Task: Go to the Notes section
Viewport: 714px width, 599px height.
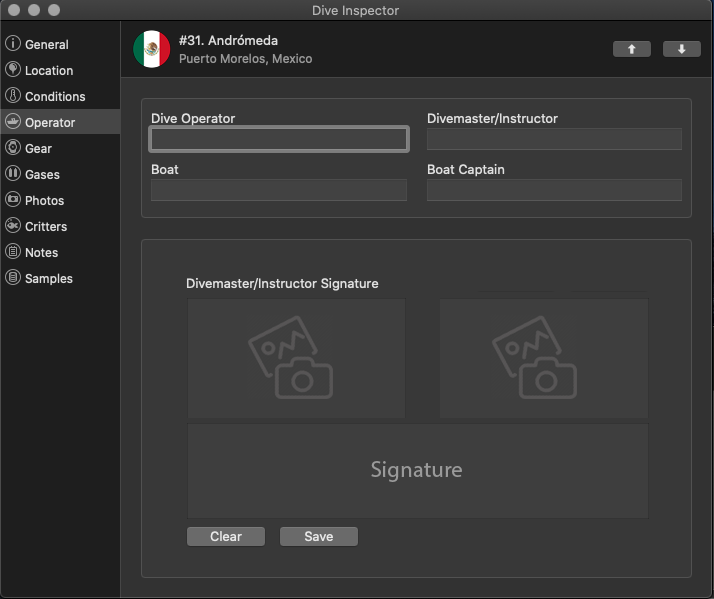Action: 41,252
